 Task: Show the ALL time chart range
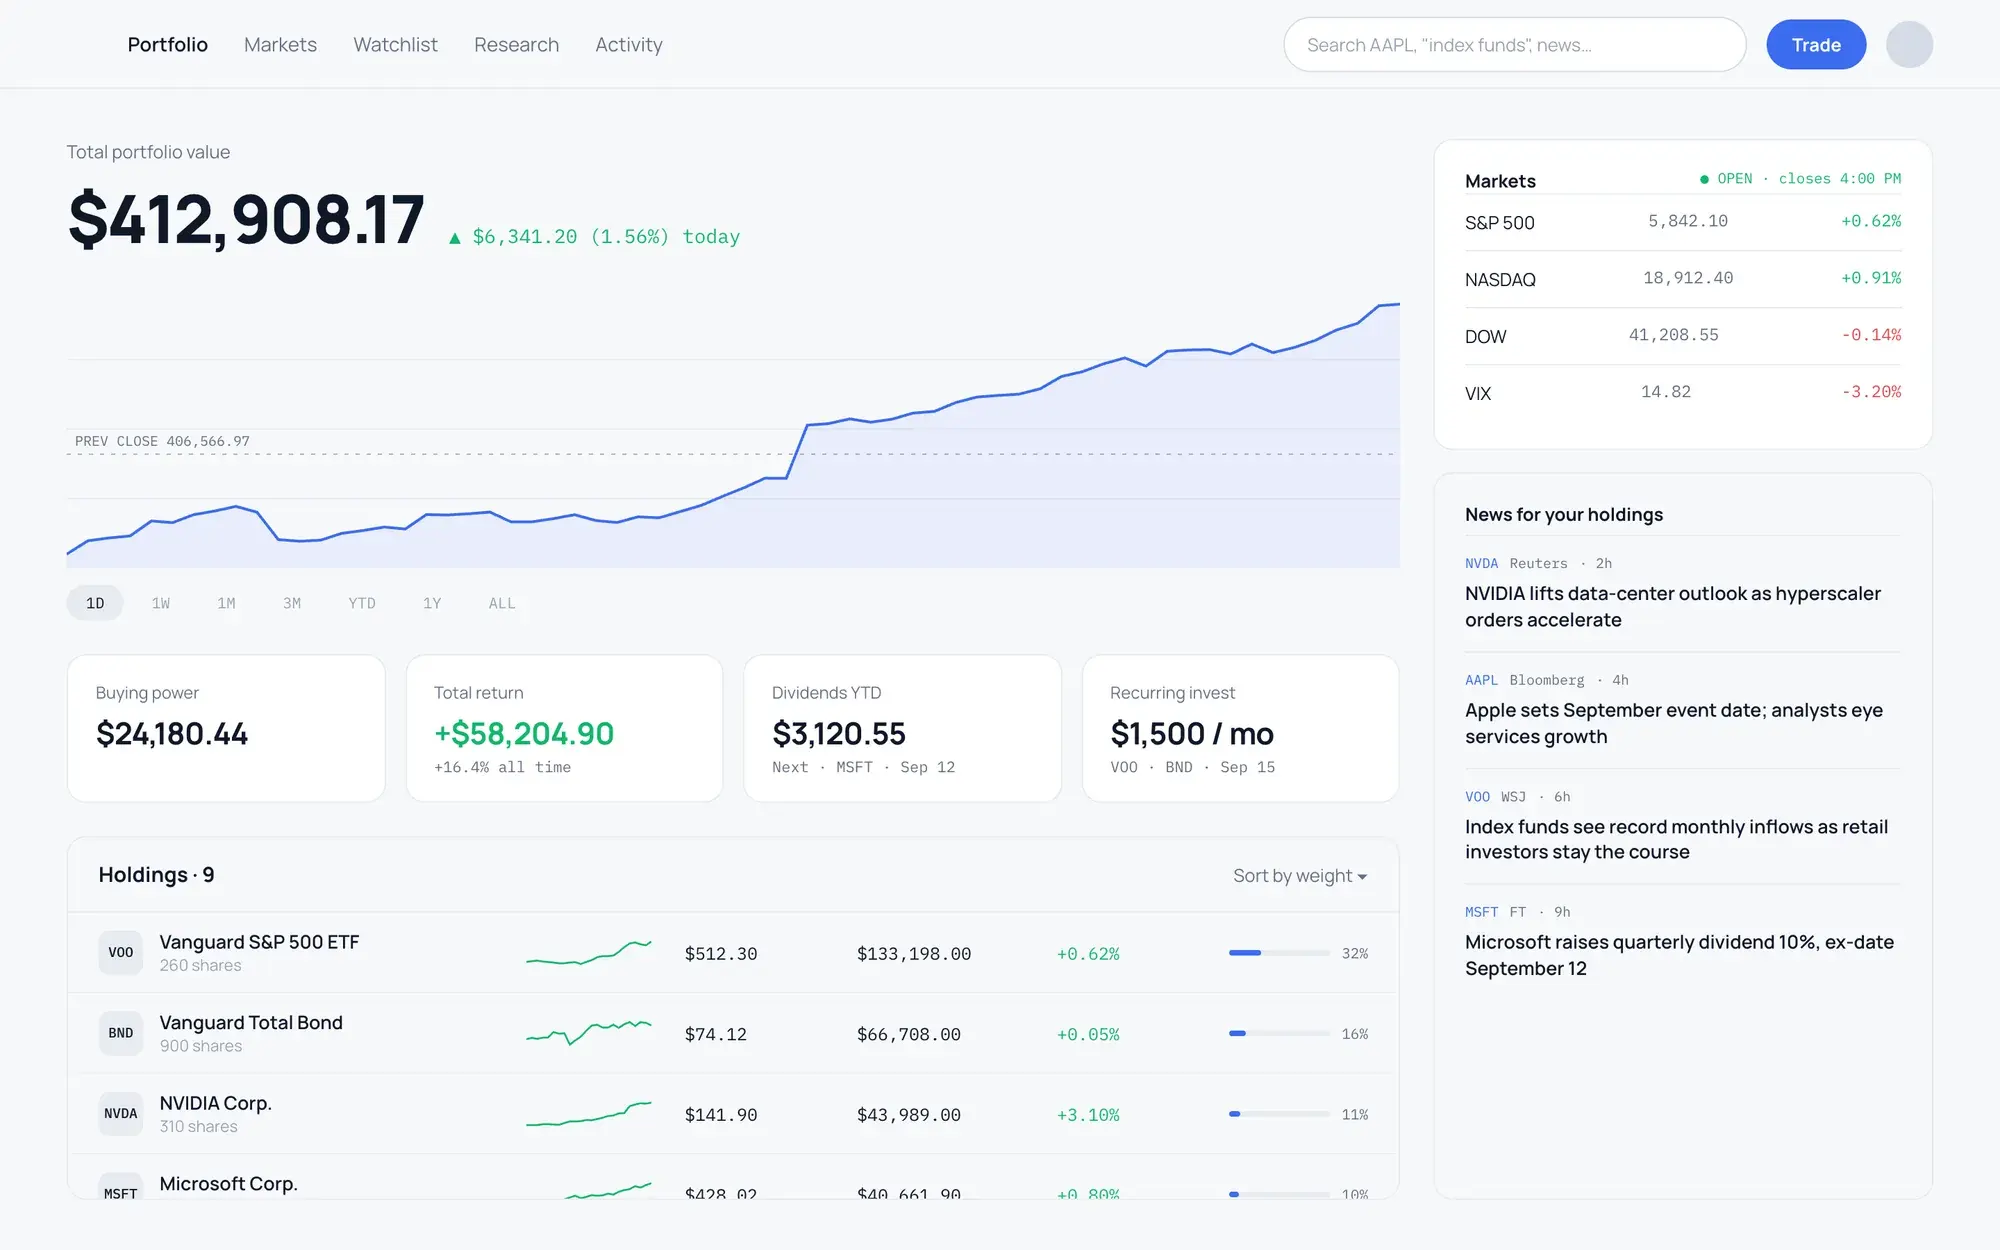point(502,603)
